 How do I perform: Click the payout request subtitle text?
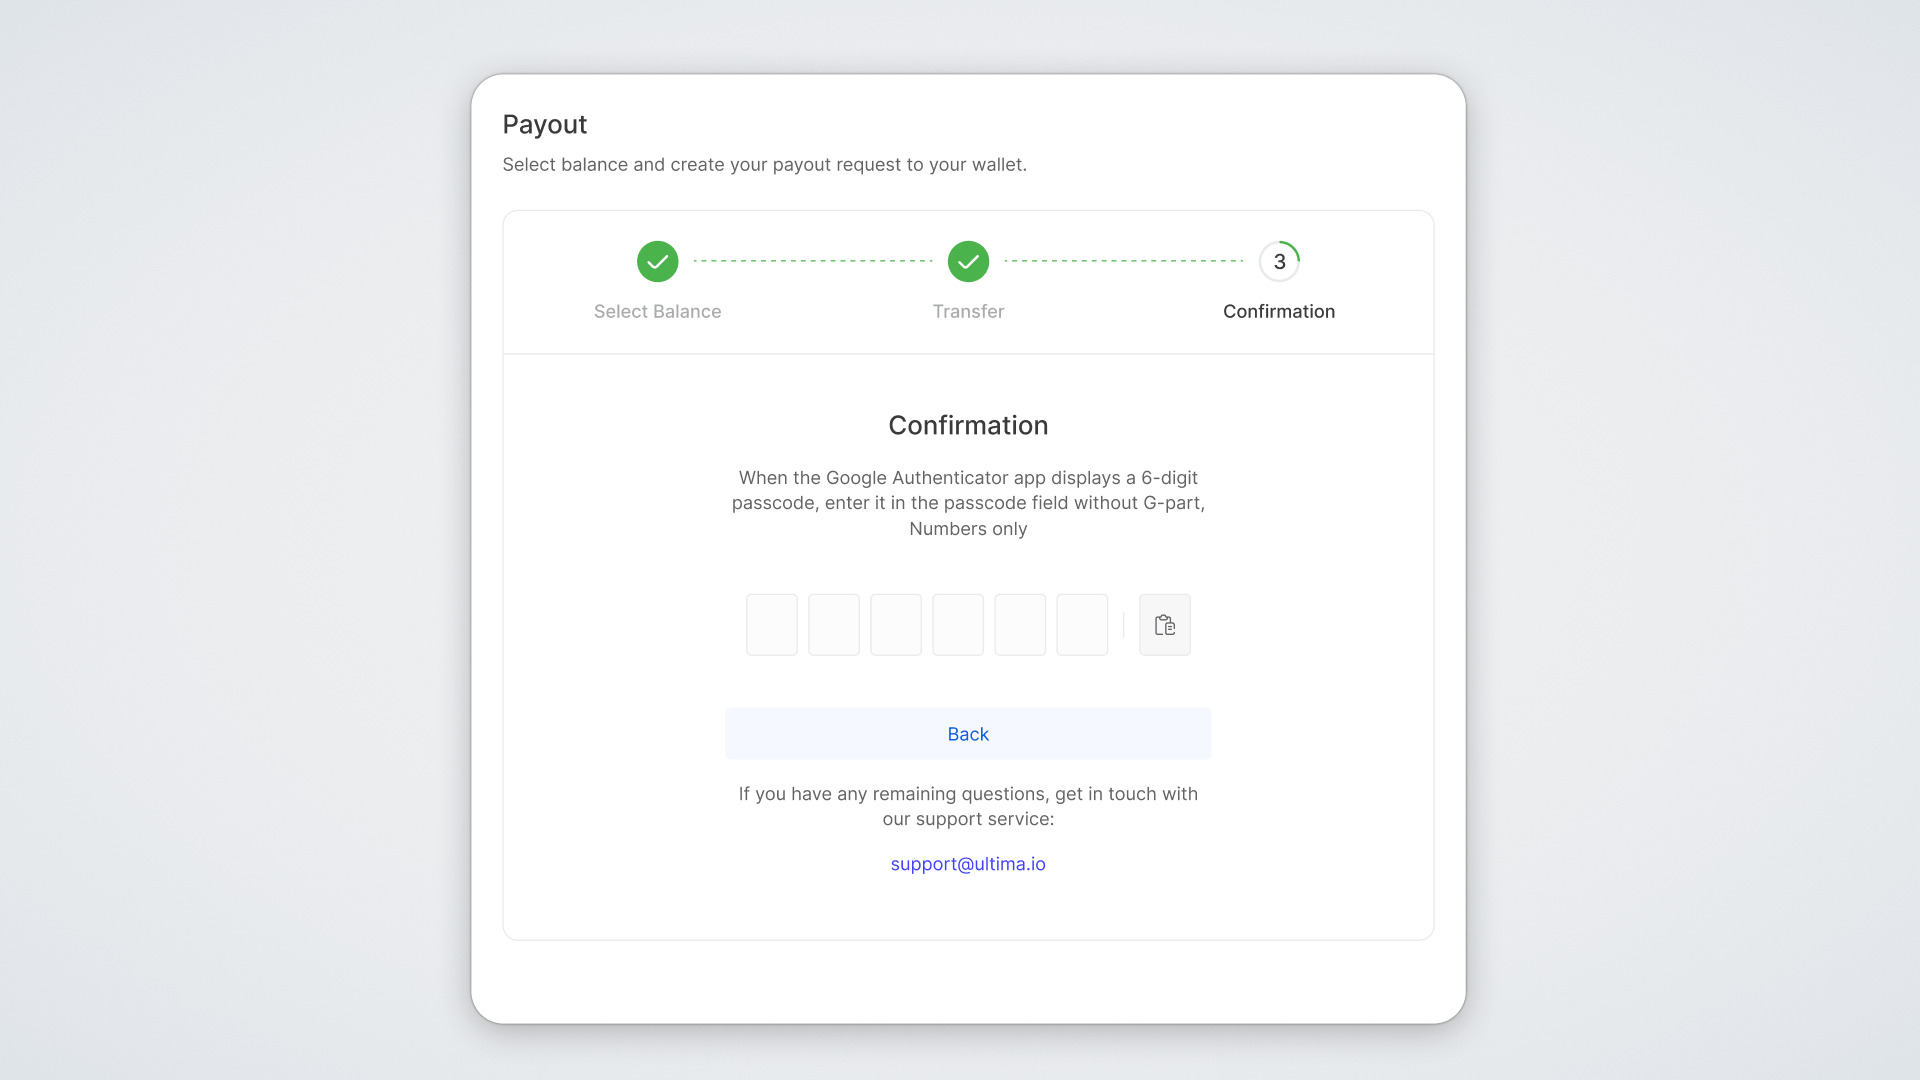(764, 165)
